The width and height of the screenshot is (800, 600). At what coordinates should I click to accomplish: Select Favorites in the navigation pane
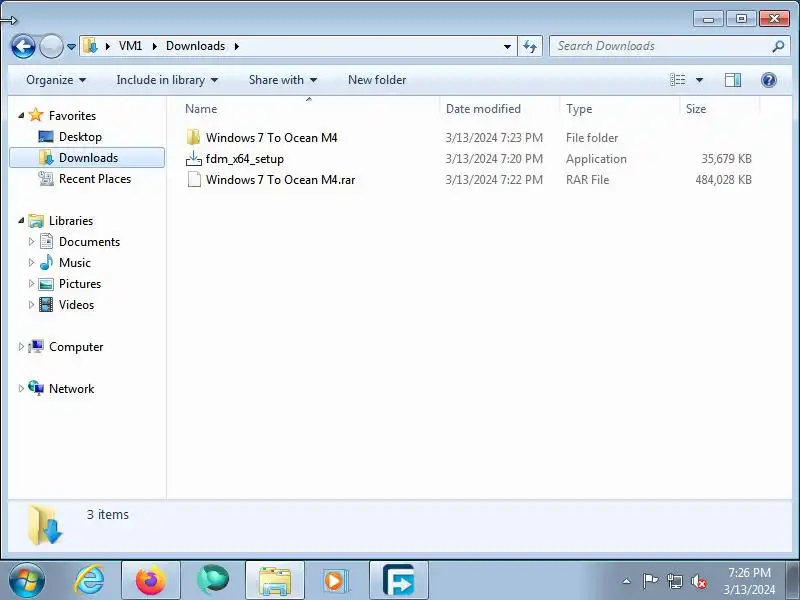click(72, 116)
